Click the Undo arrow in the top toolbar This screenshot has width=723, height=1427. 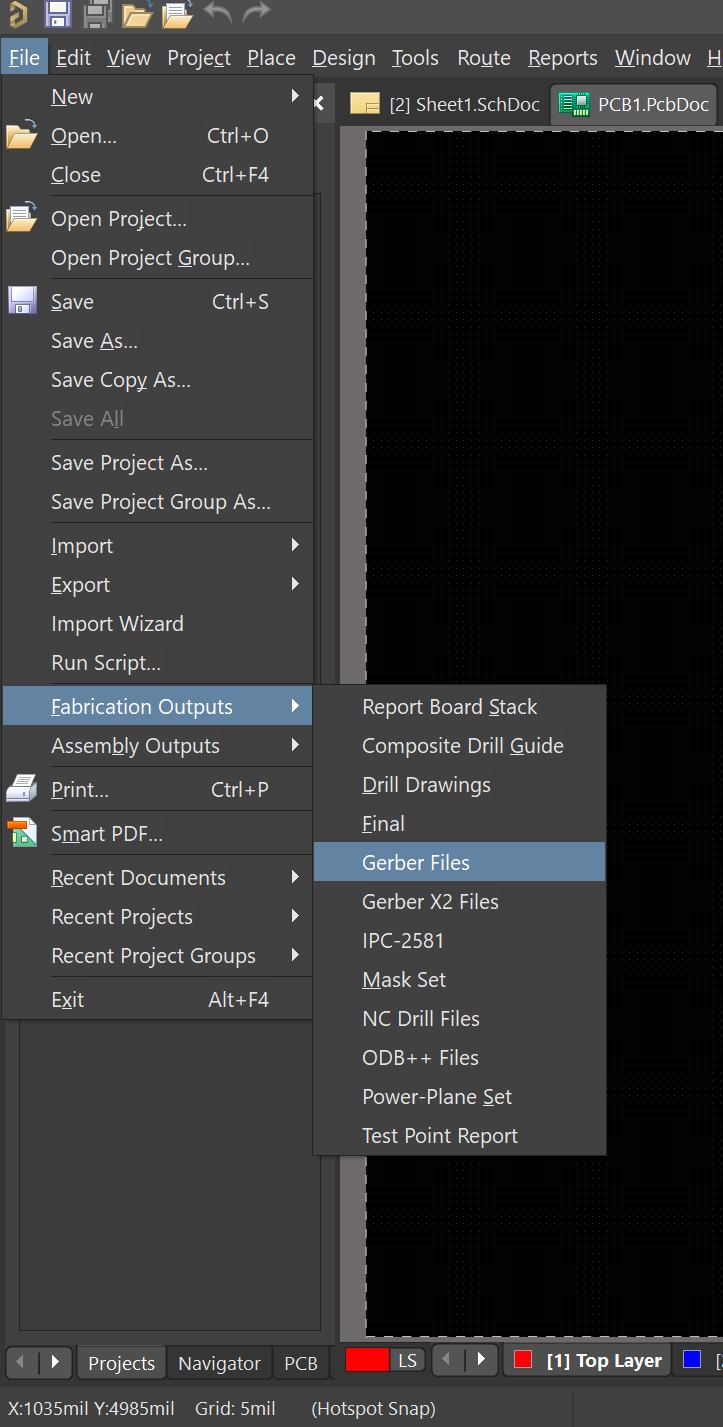point(217,13)
